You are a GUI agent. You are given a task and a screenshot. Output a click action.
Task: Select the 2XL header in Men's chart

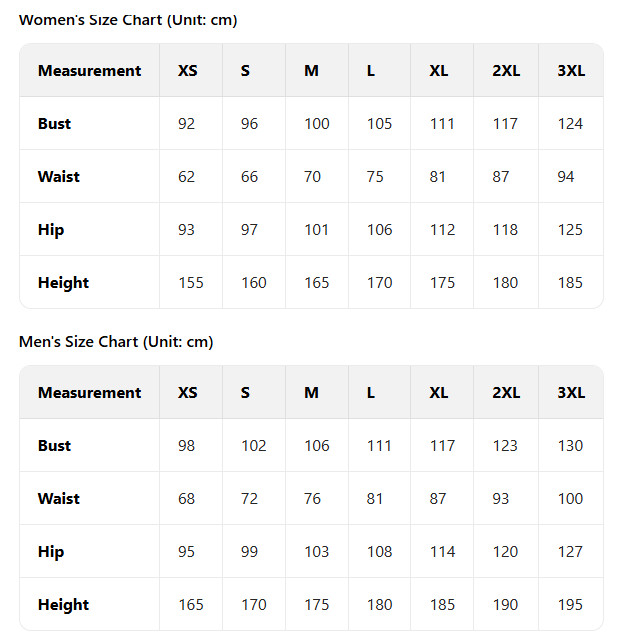(506, 393)
